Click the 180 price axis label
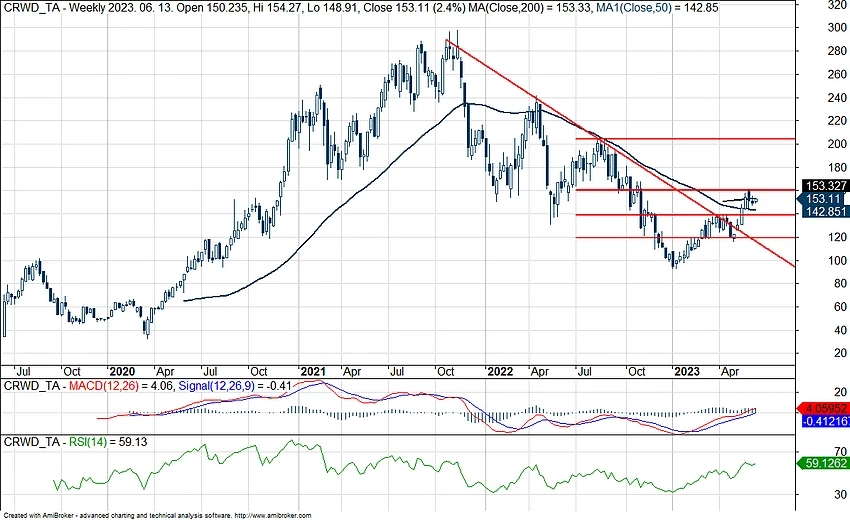Viewport: 850px width, 520px height. [838, 168]
